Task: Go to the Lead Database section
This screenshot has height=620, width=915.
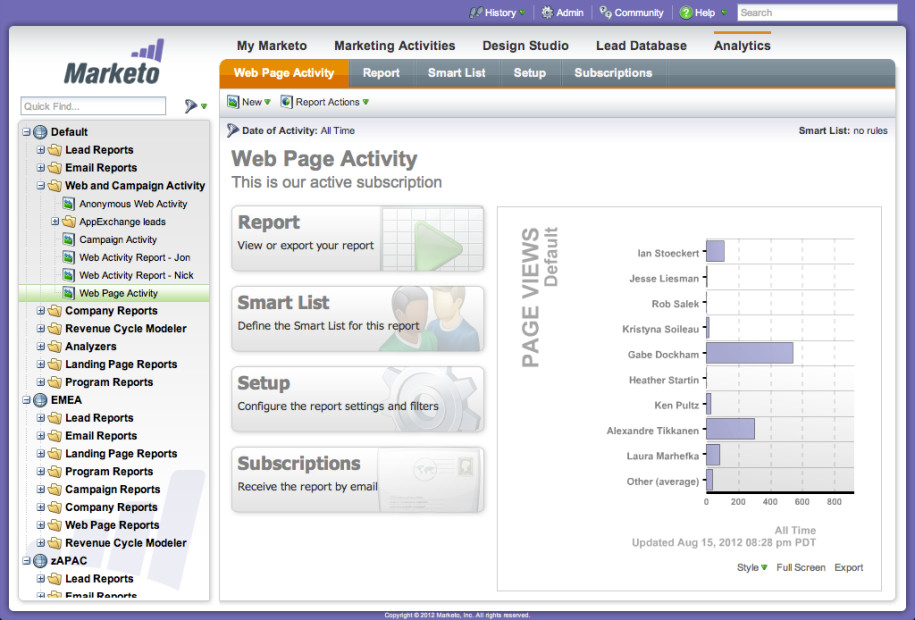Action: (x=640, y=45)
